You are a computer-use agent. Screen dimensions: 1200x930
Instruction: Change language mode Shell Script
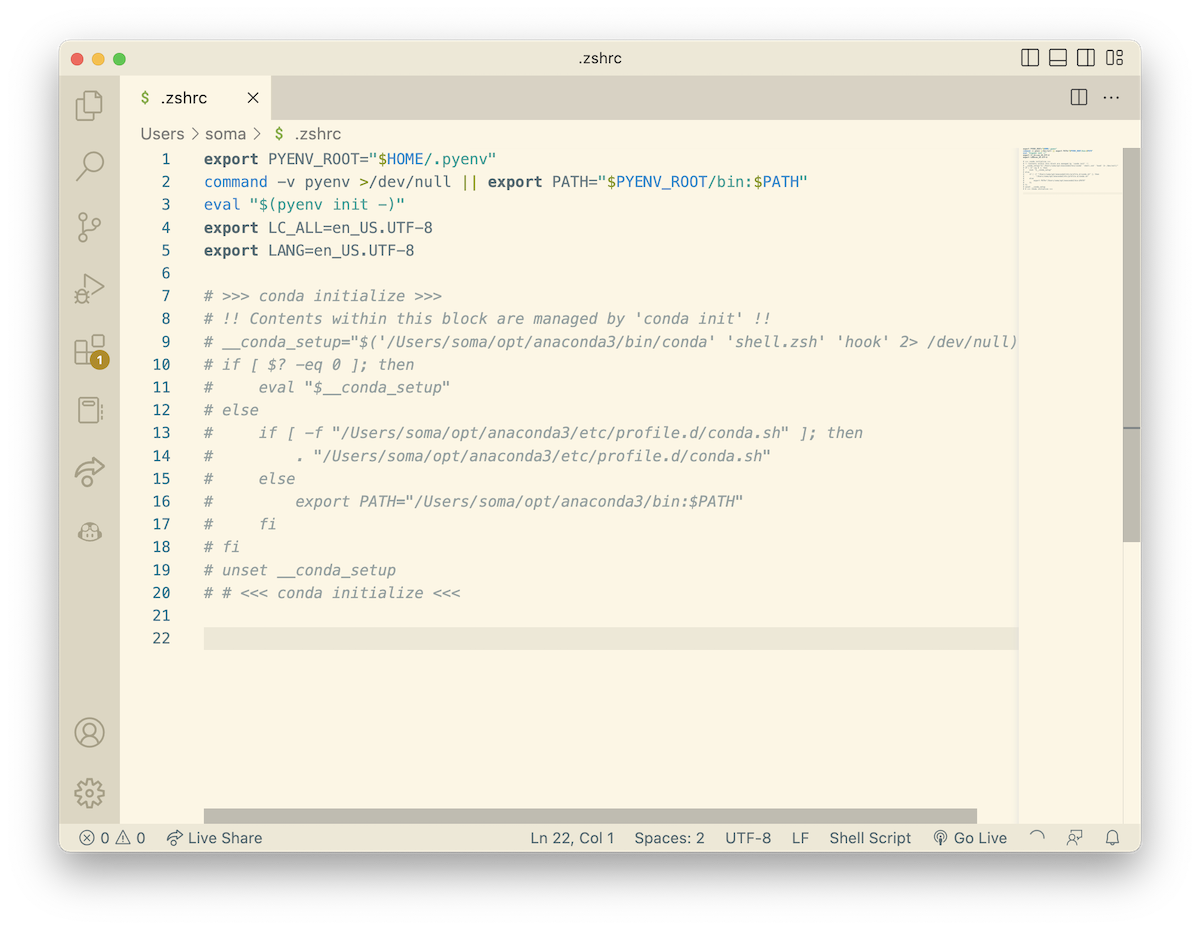pyautogui.click(x=870, y=838)
